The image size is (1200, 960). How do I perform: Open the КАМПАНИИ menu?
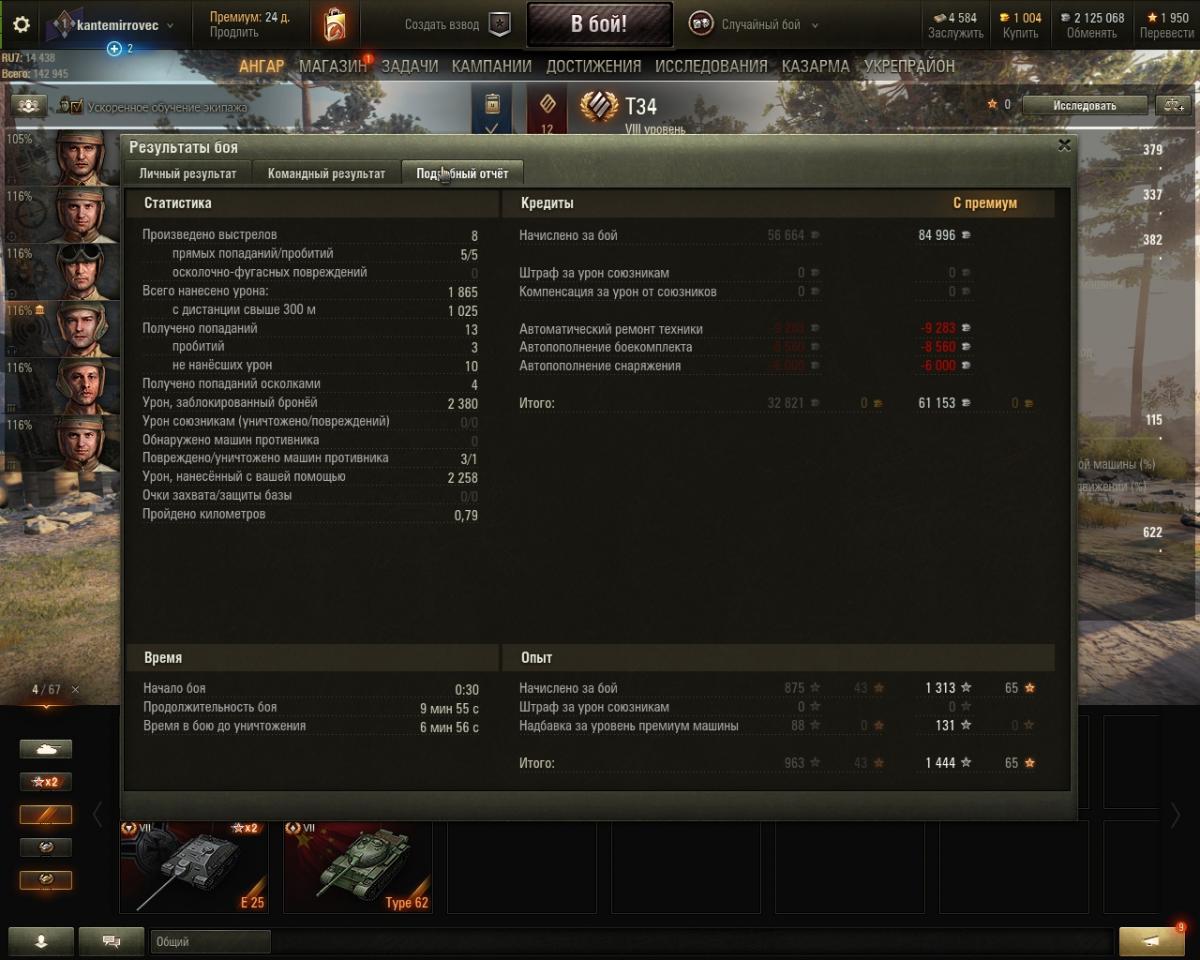492,66
